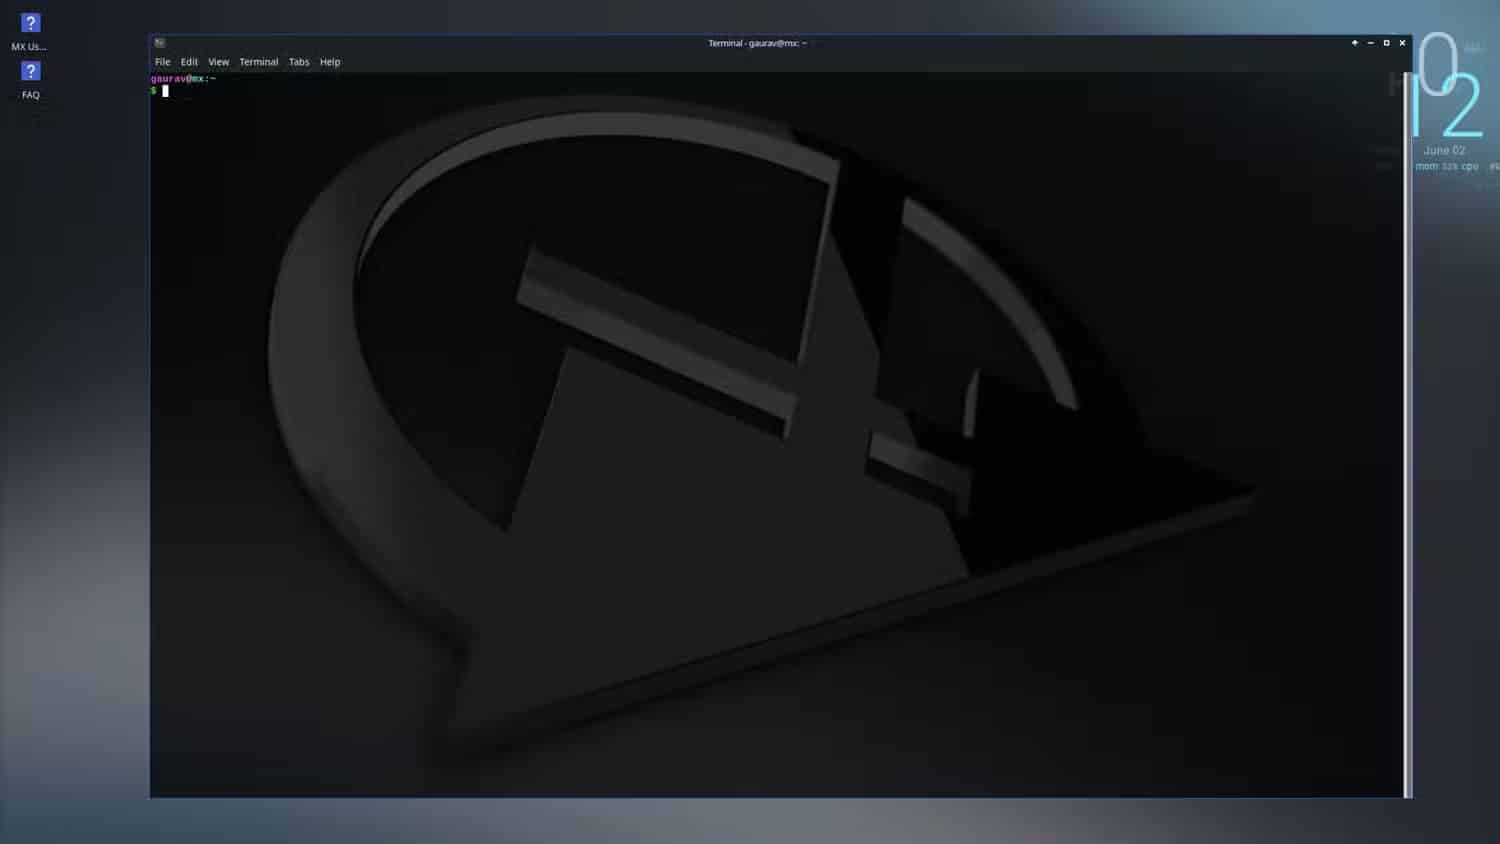Image resolution: width=1500 pixels, height=844 pixels.
Task: Click the terminal cursor at prompt
Action: (165, 91)
